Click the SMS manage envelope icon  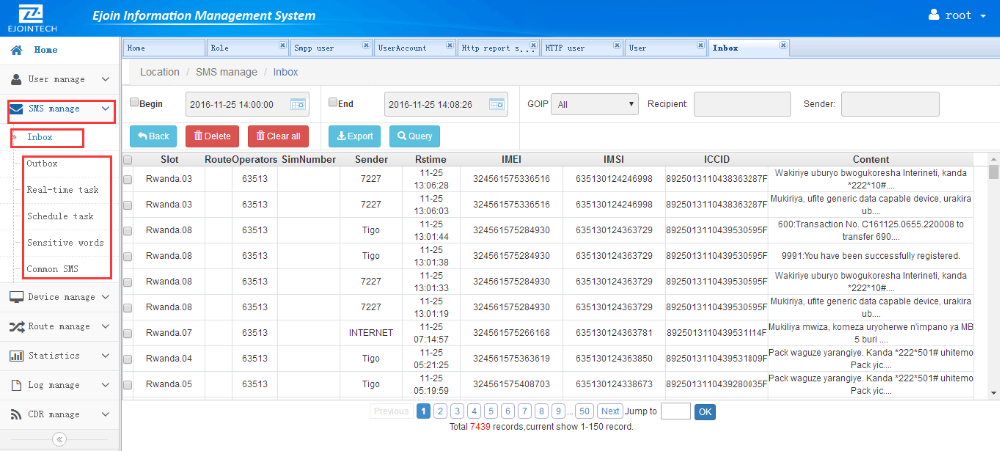(x=17, y=109)
